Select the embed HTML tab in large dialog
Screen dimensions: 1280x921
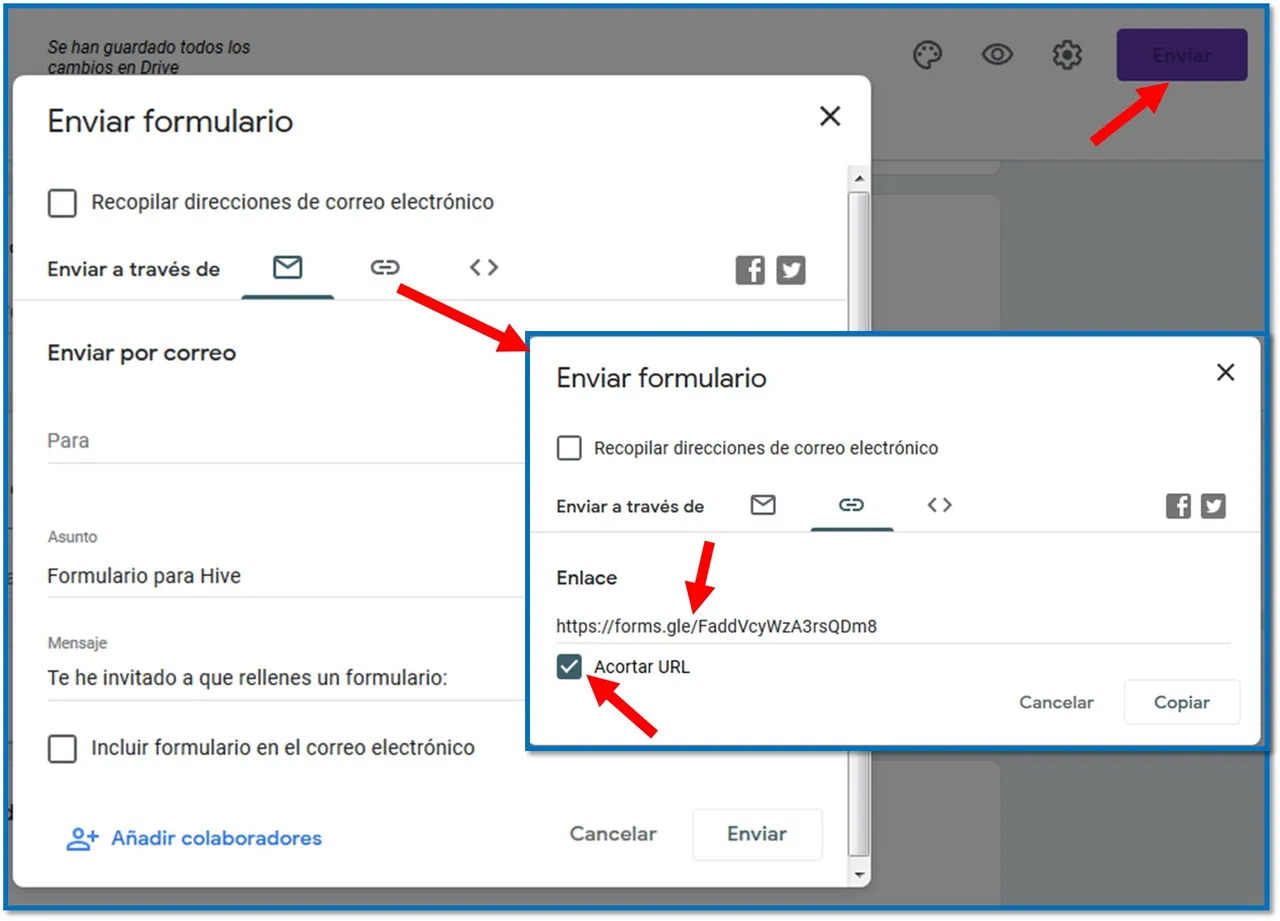point(484,268)
